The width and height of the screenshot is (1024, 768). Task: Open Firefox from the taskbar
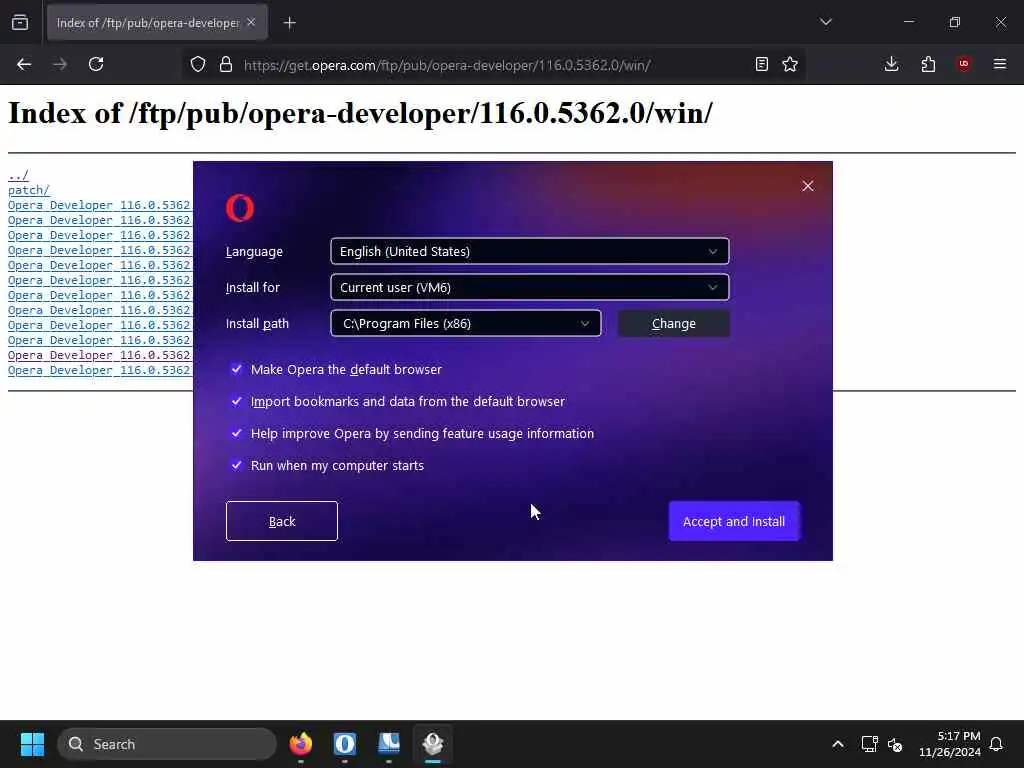point(300,744)
